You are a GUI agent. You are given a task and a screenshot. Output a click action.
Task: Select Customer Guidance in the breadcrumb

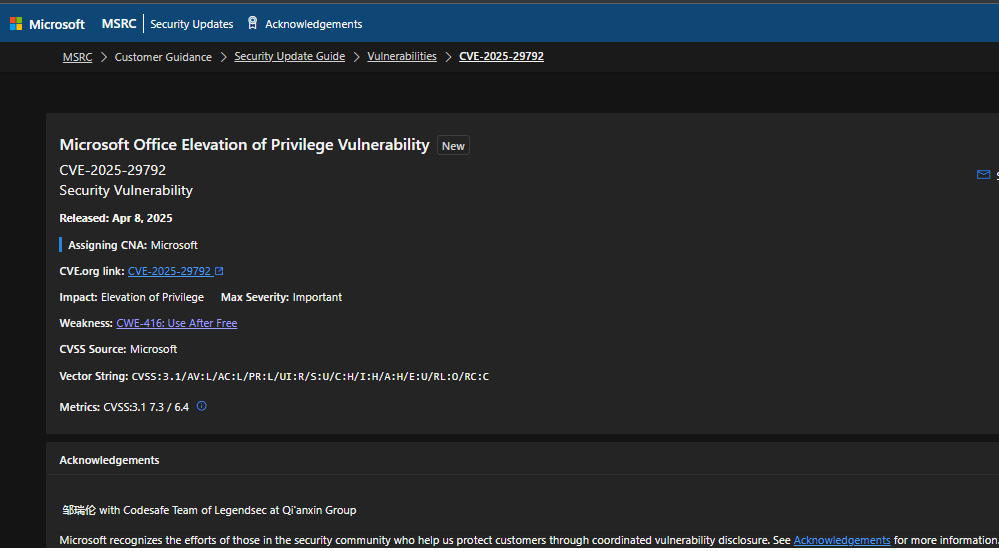(163, 57)
